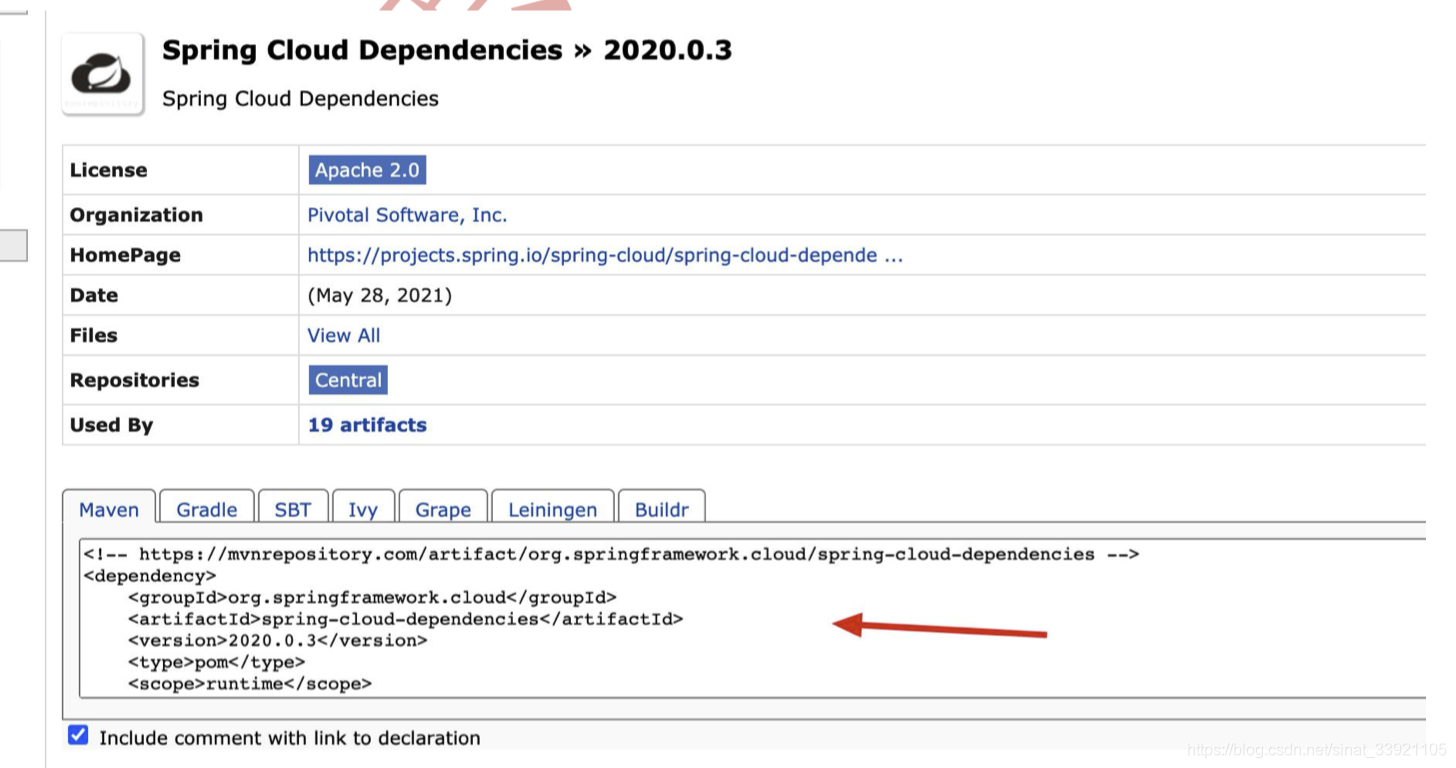The image size is (1456, 768).
Task: Click the Used By row label
Action: pyautogui.click(x=111, y=425)
